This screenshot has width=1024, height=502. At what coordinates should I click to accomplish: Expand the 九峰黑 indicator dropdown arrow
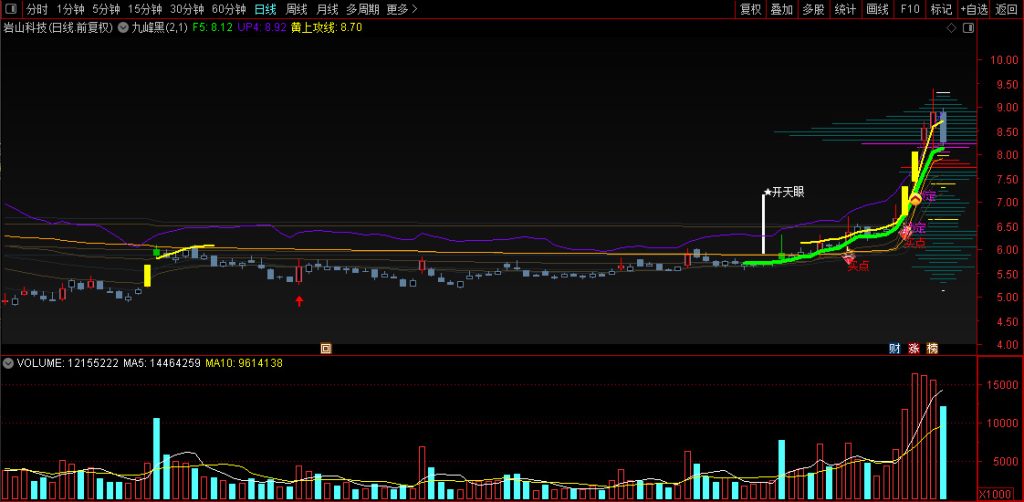pos(123,28)
